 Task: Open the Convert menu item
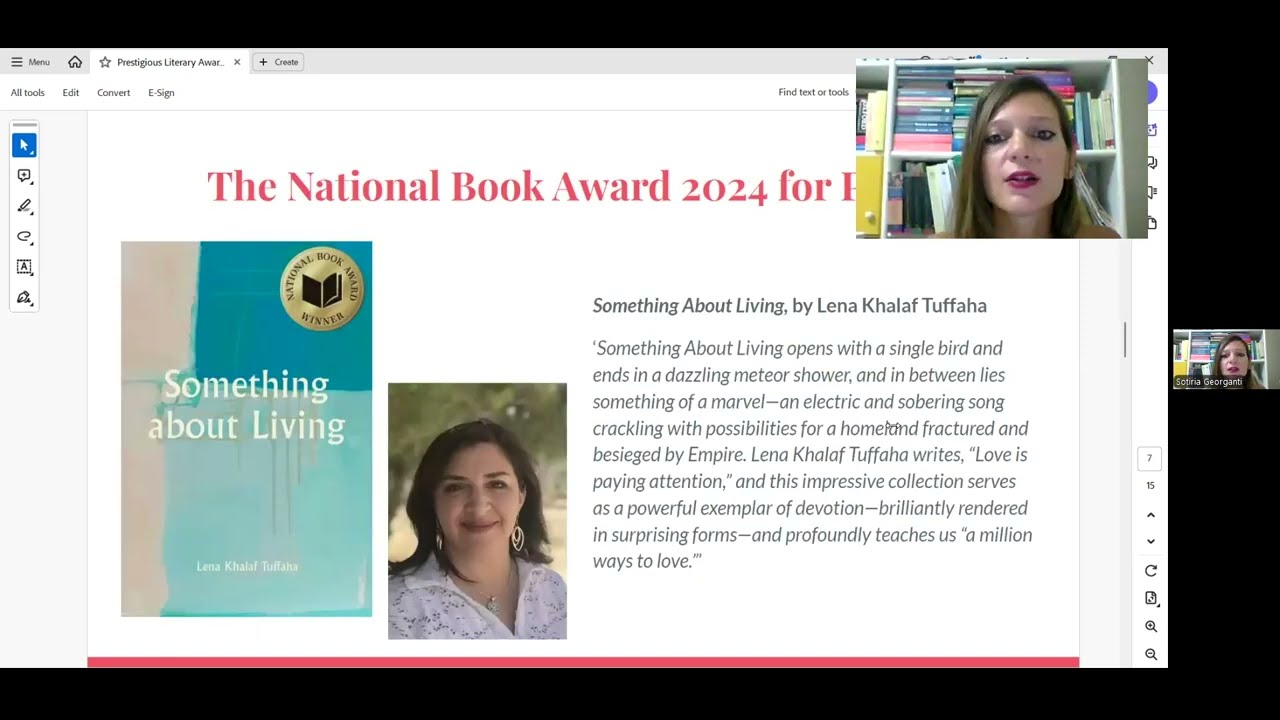tap(114, 92)
